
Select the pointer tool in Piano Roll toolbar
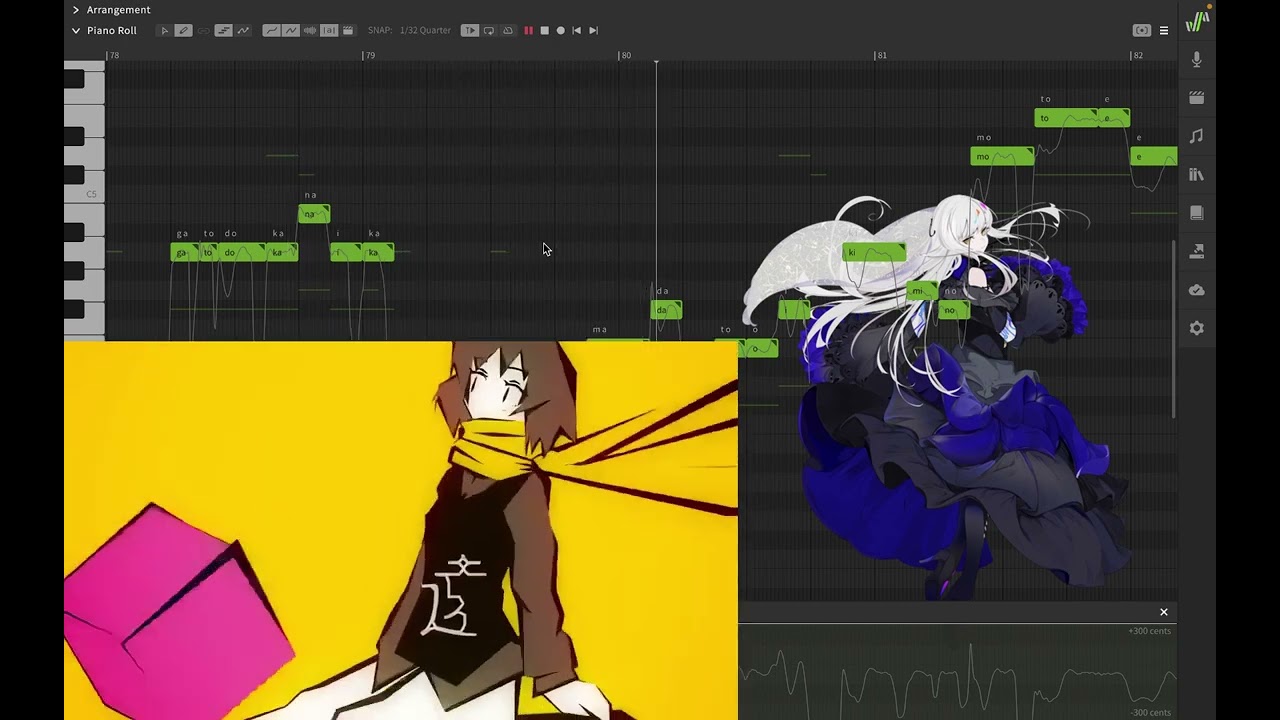tap(164, 31)
